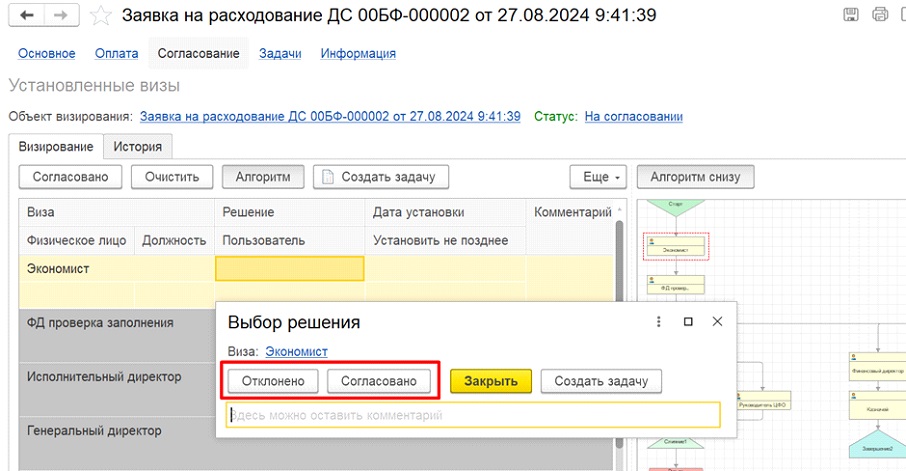Click the save diskette icon
This screenshot has width=906, height=471.
coord(851,15)
